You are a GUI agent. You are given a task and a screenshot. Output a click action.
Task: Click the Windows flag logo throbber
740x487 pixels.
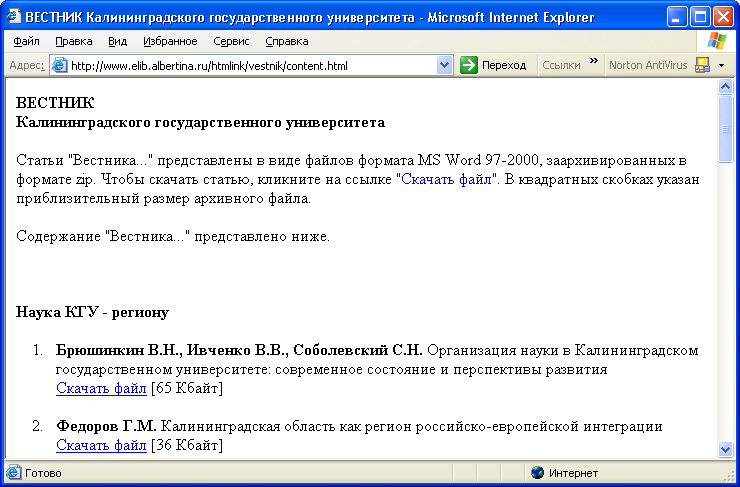click(717, 41)
